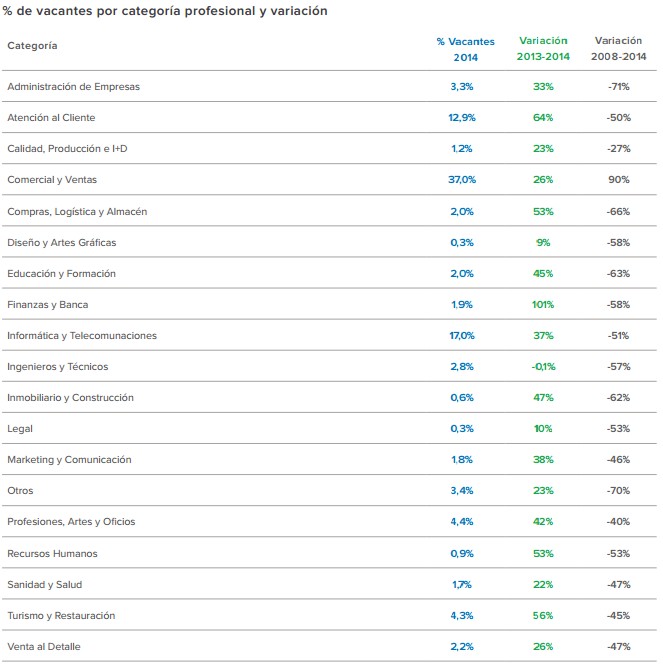Click the Inmobiliario y Construcción row label

click(70, 398)
